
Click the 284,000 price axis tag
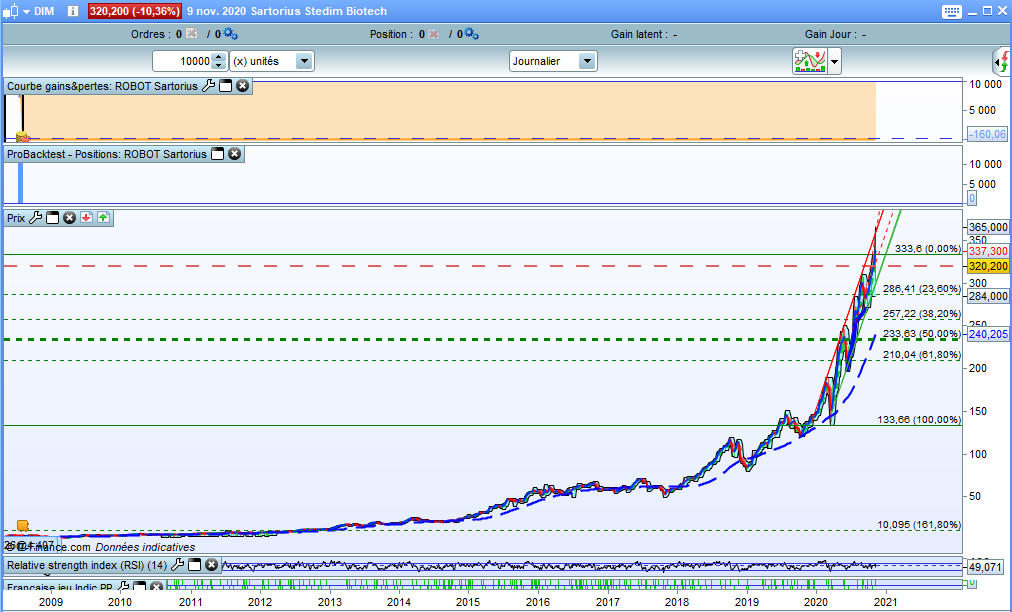(x=988, y=296)
